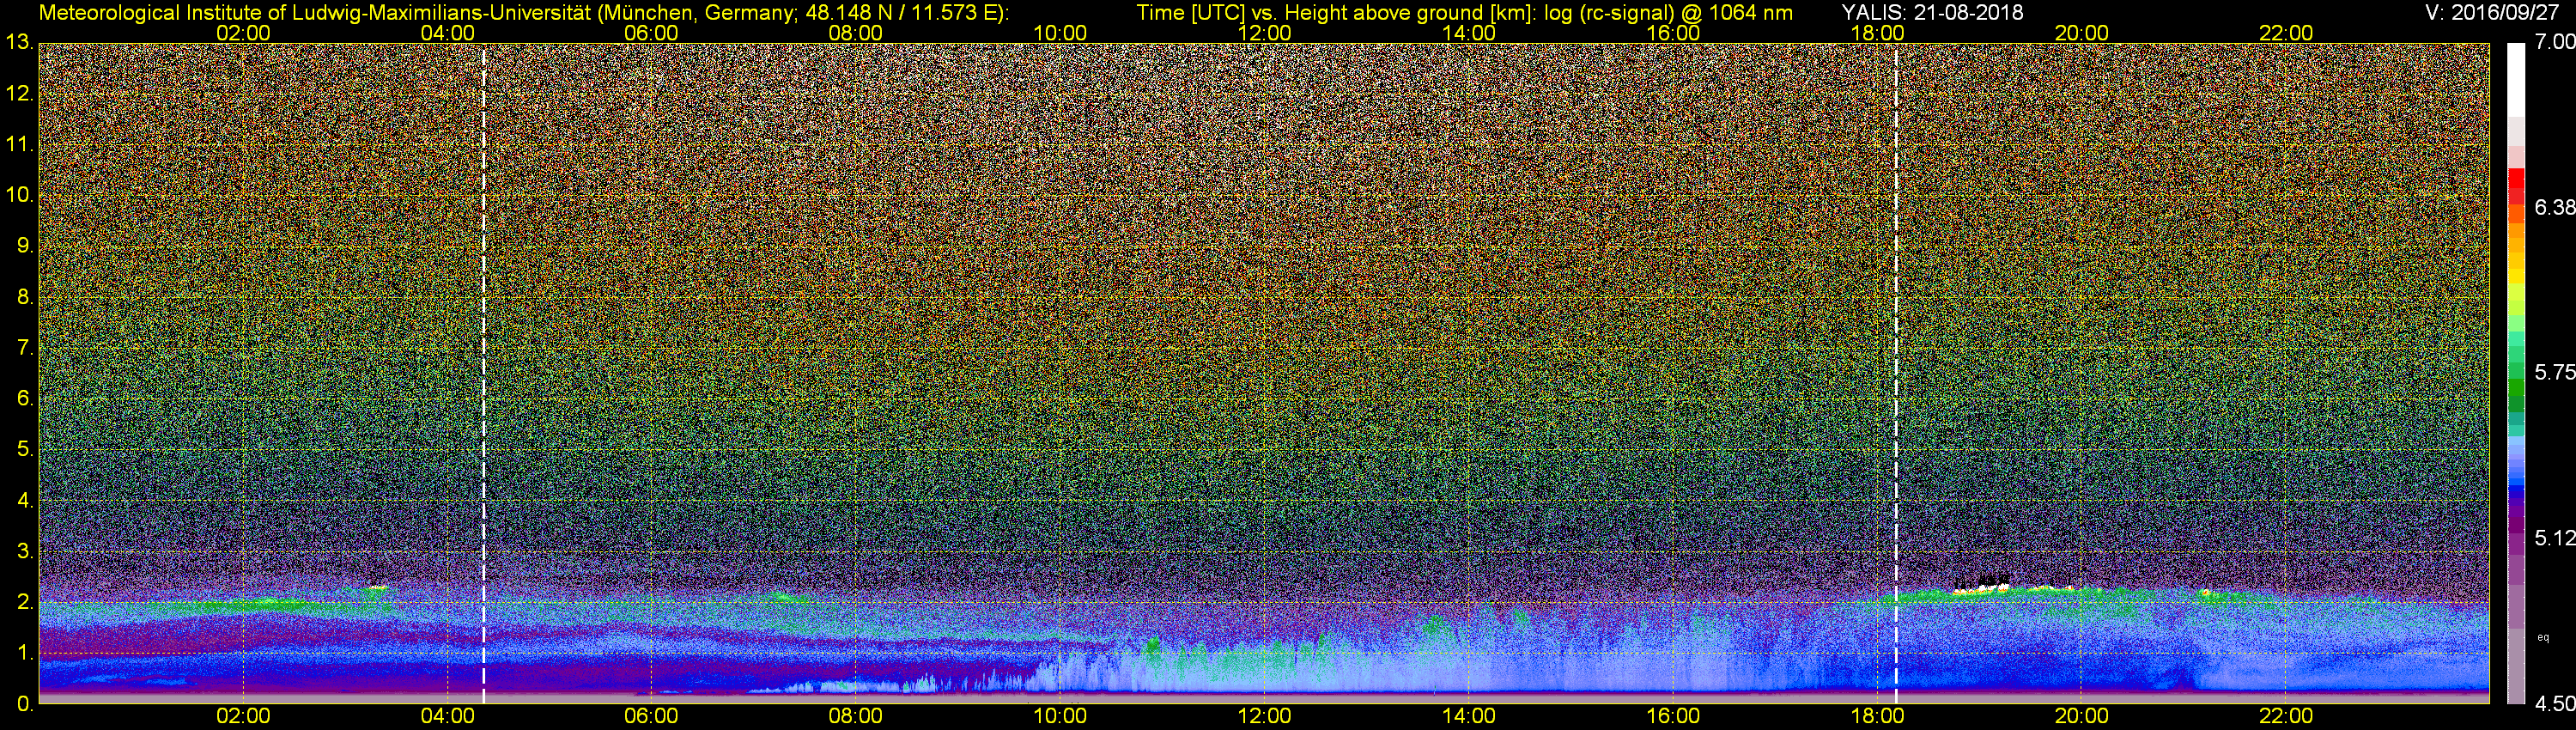Click the 18:00 label on the top time axis

point(1877,33)
